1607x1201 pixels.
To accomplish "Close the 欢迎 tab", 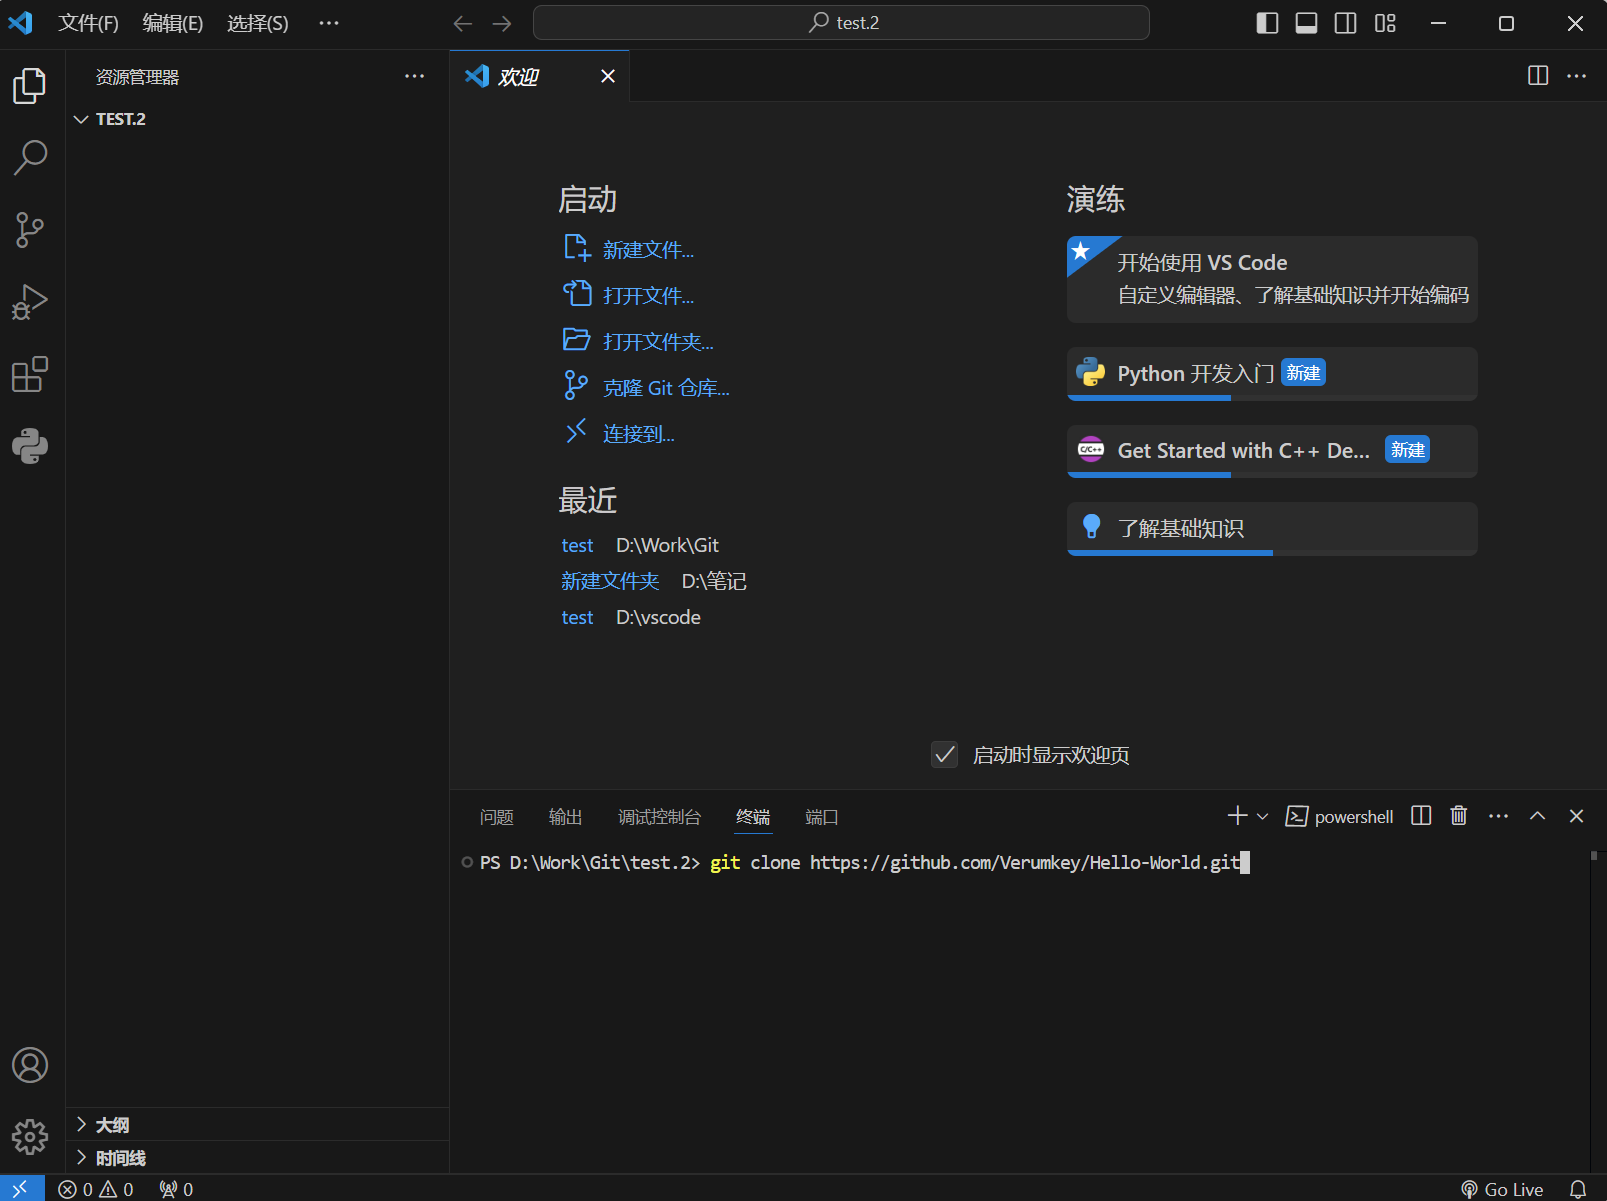I will coord(607,76).
